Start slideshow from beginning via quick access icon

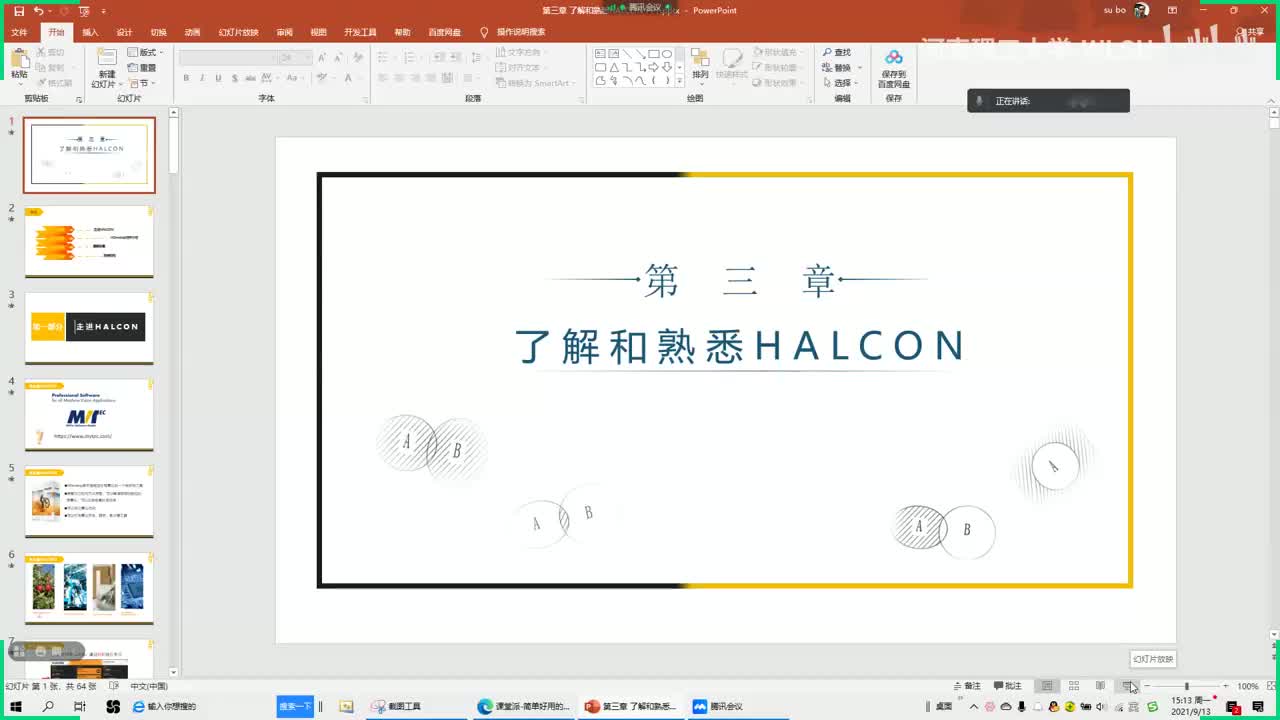click(x=83, y=11)
